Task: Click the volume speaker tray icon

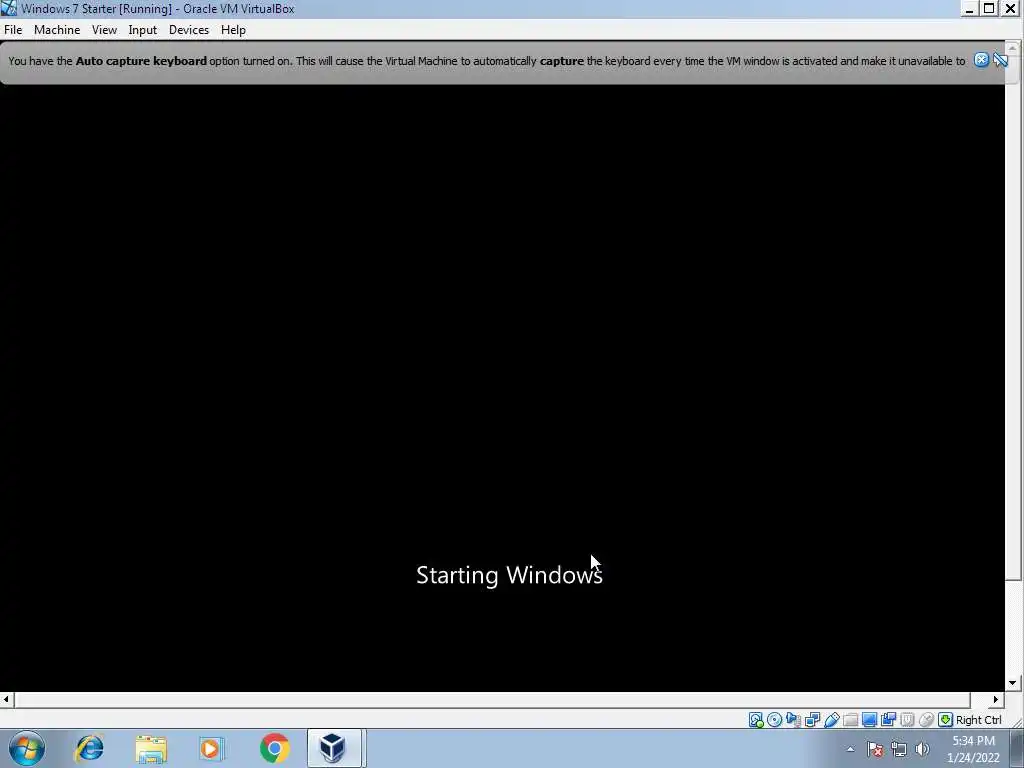Action: coord(922,749)
